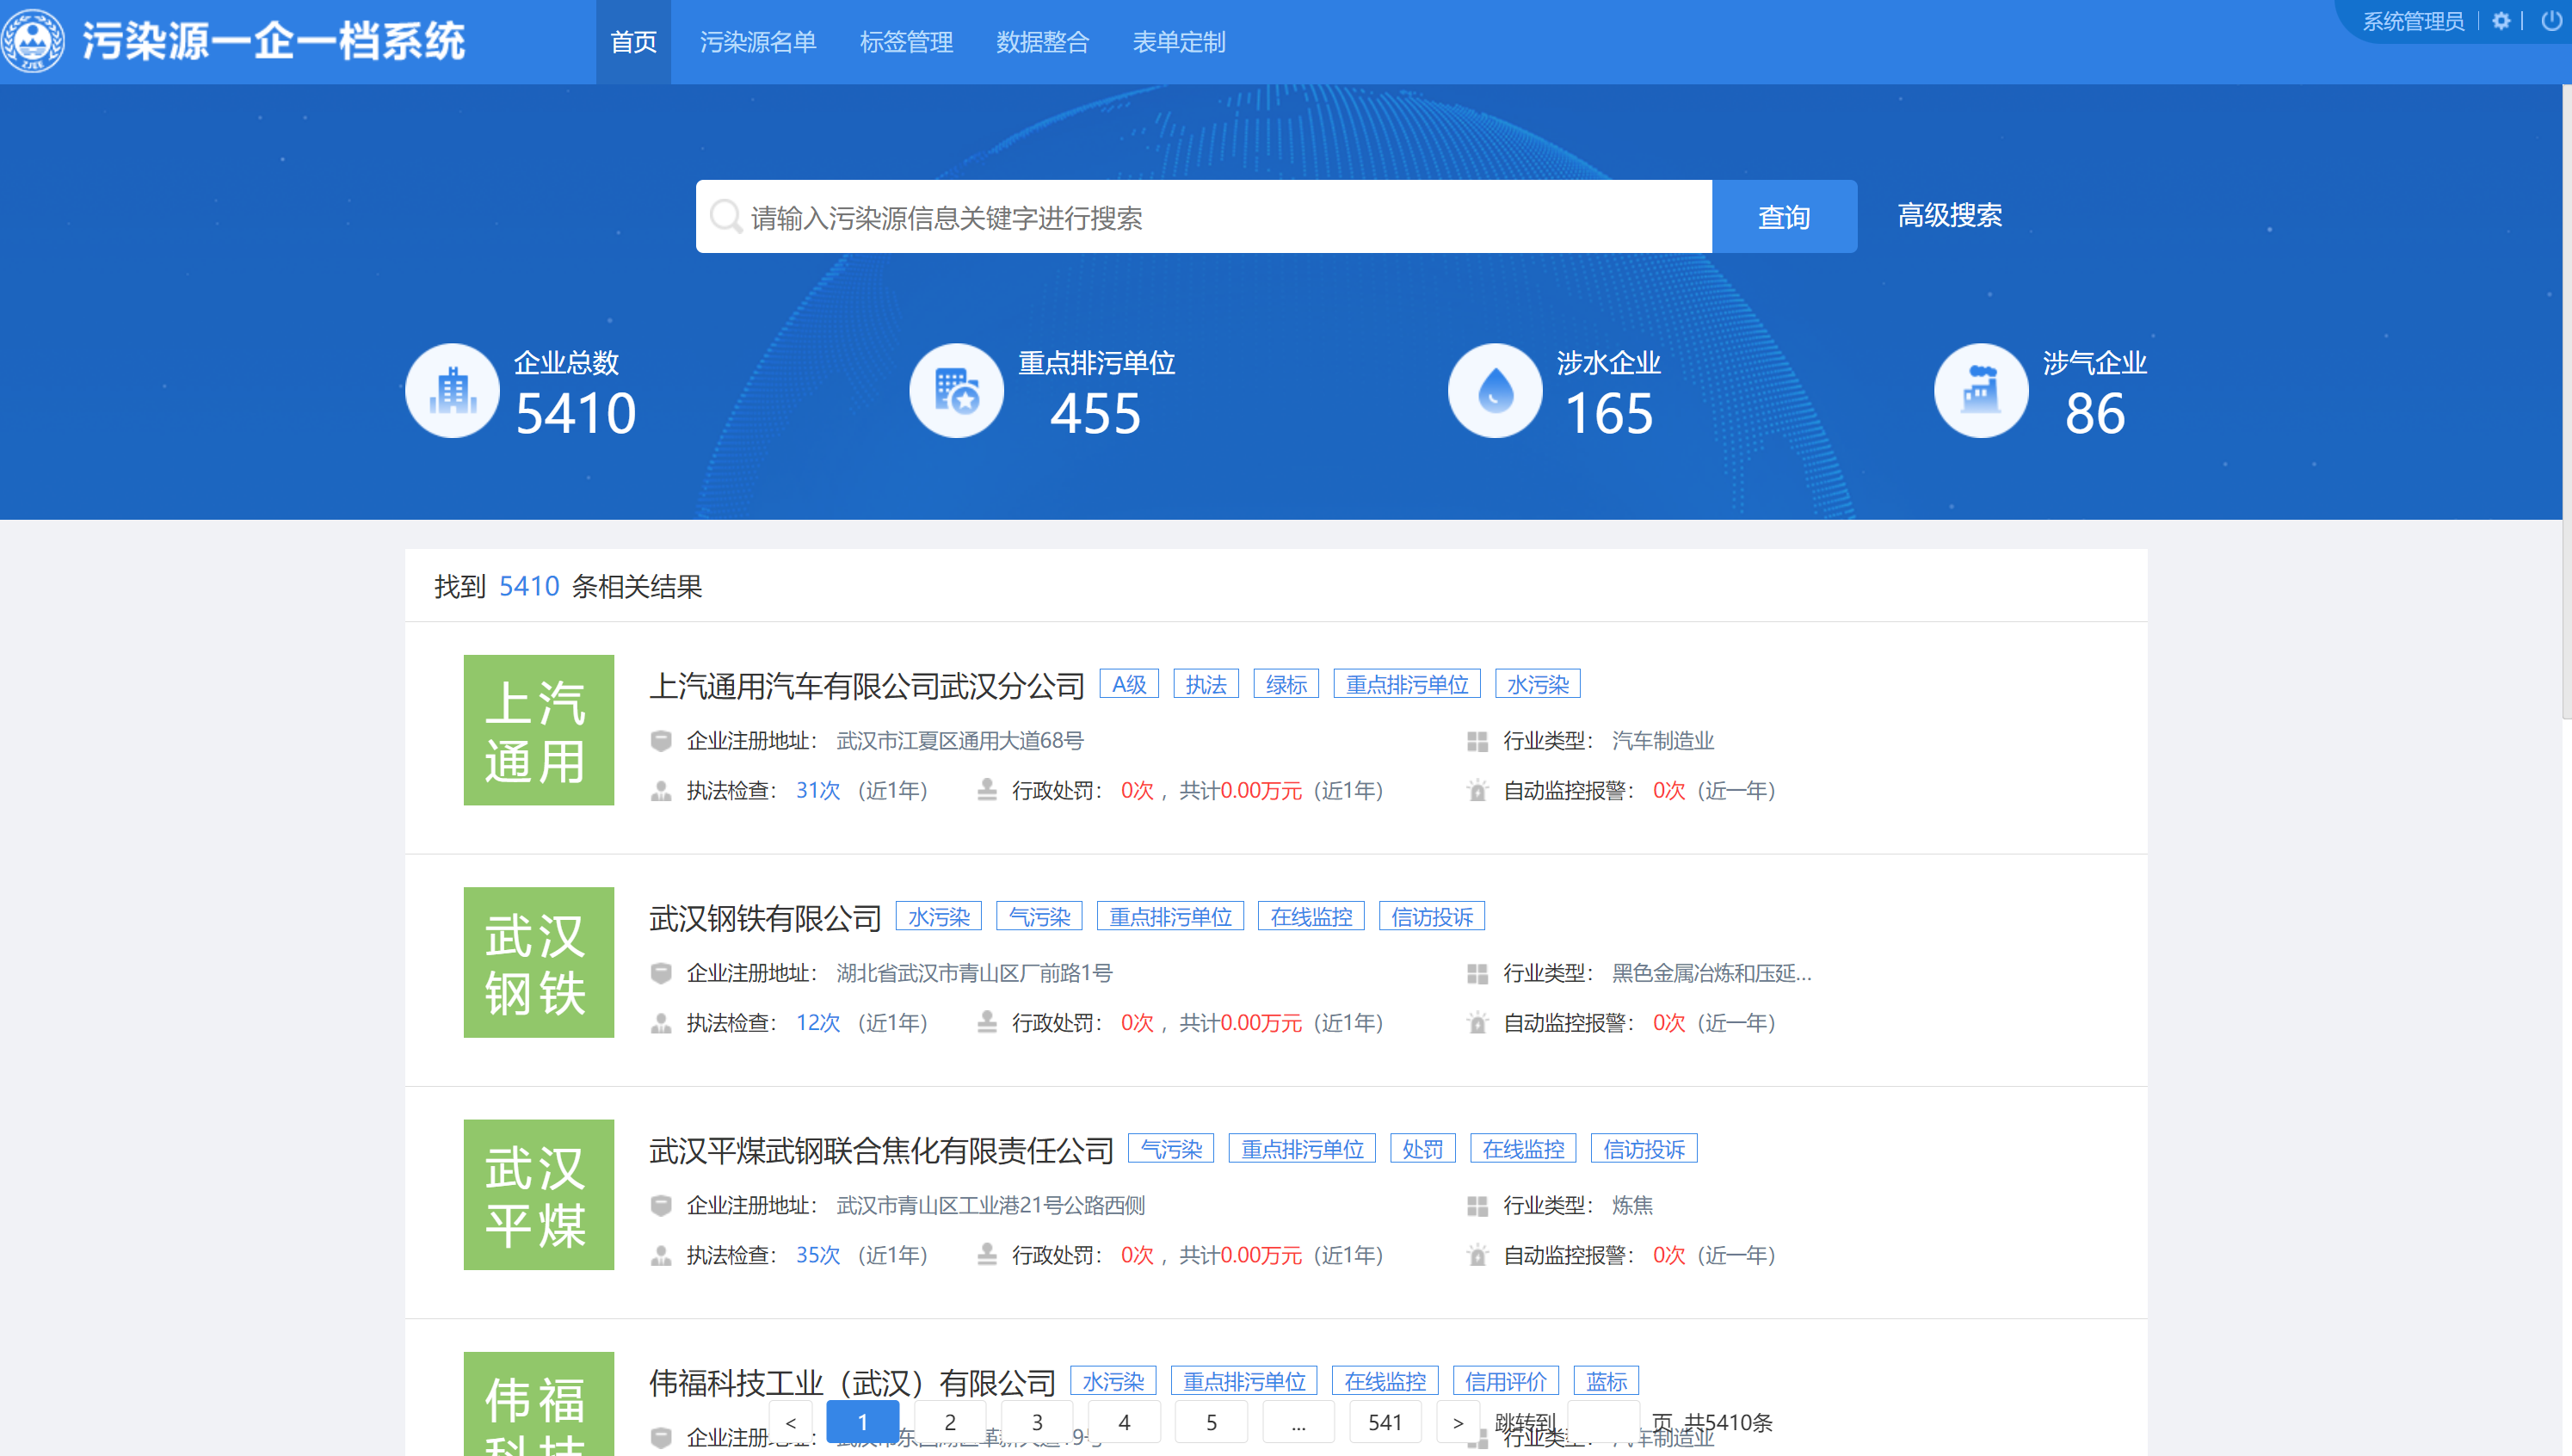Focus the pollution source keyword search field
2572x1456 pixels.
point(1204,216)
